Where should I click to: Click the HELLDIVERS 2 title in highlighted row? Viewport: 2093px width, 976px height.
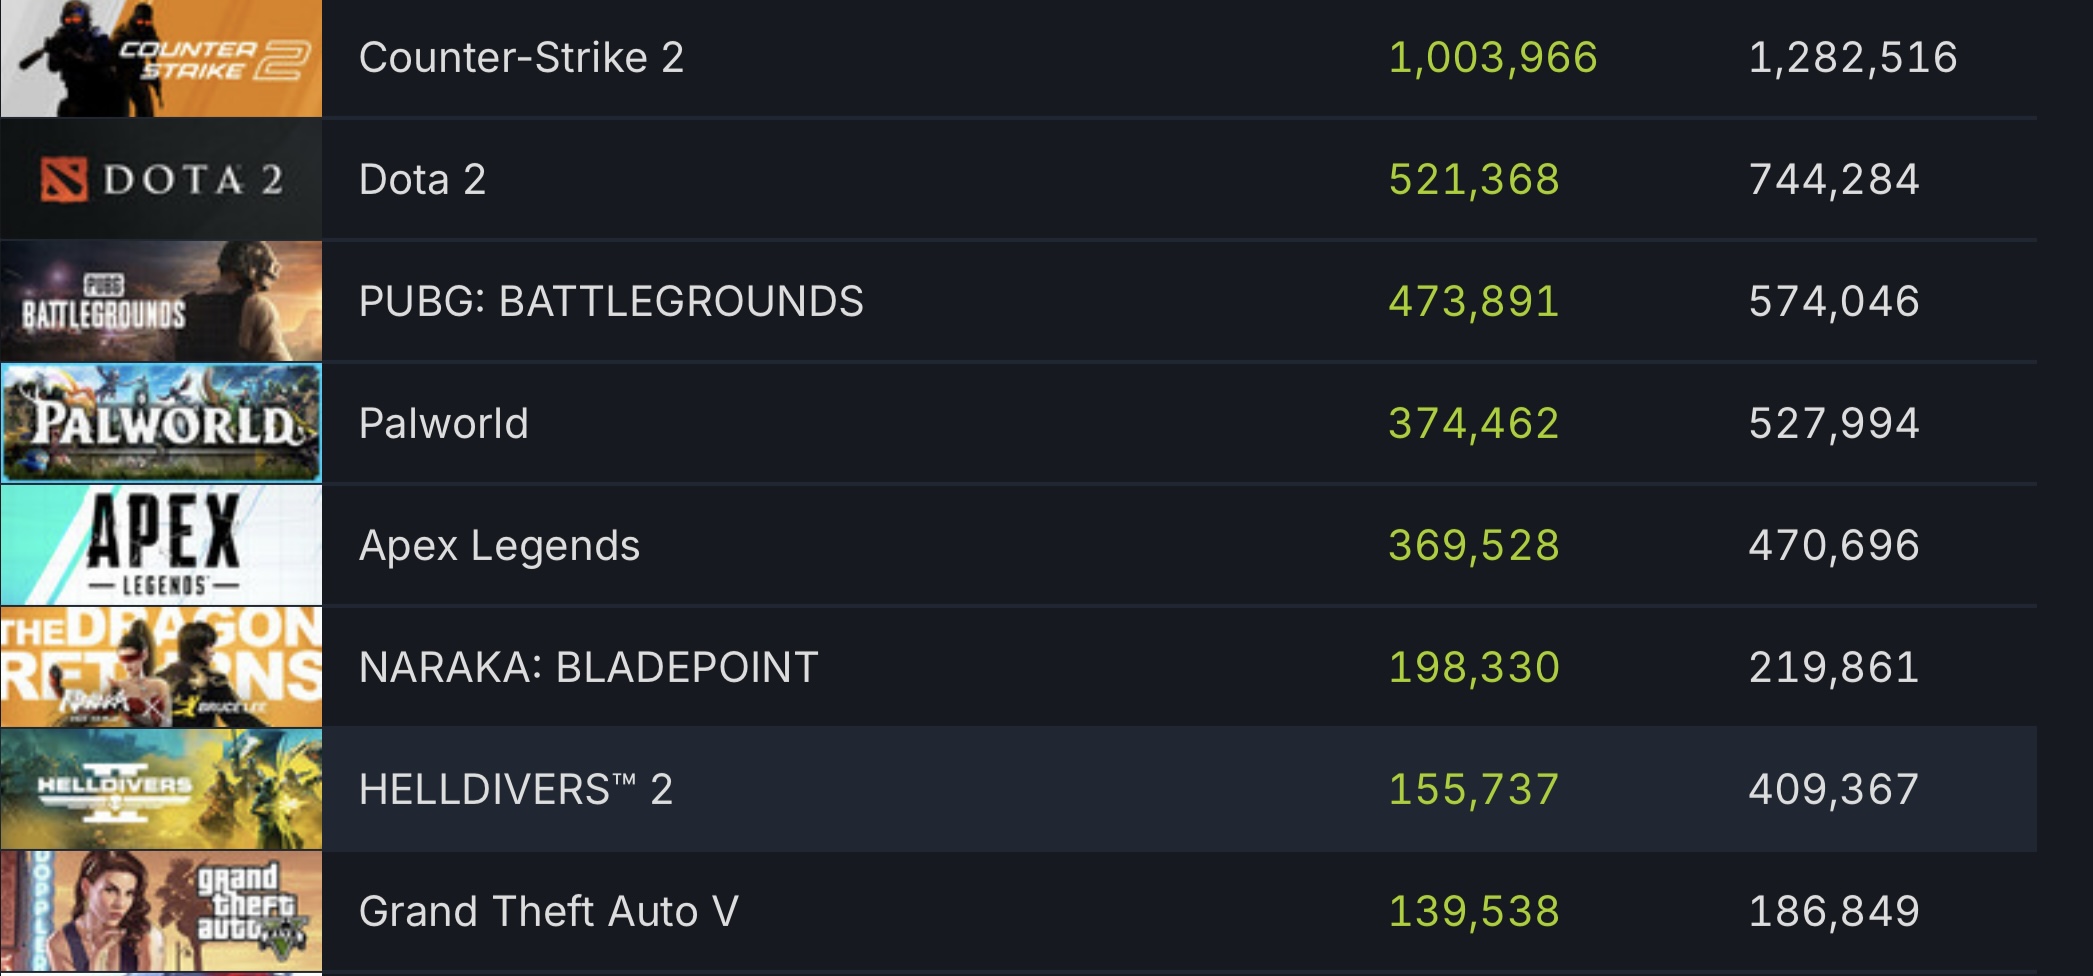(x=516, y=790)
